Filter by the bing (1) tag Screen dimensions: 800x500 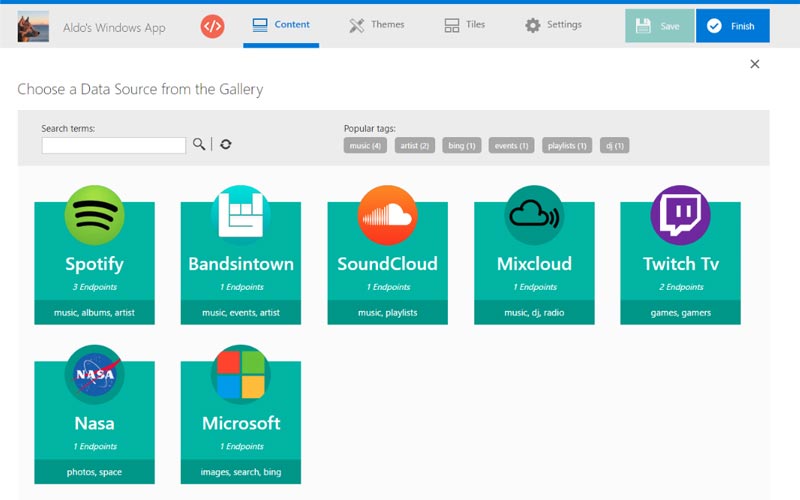[x=462, y=145]
